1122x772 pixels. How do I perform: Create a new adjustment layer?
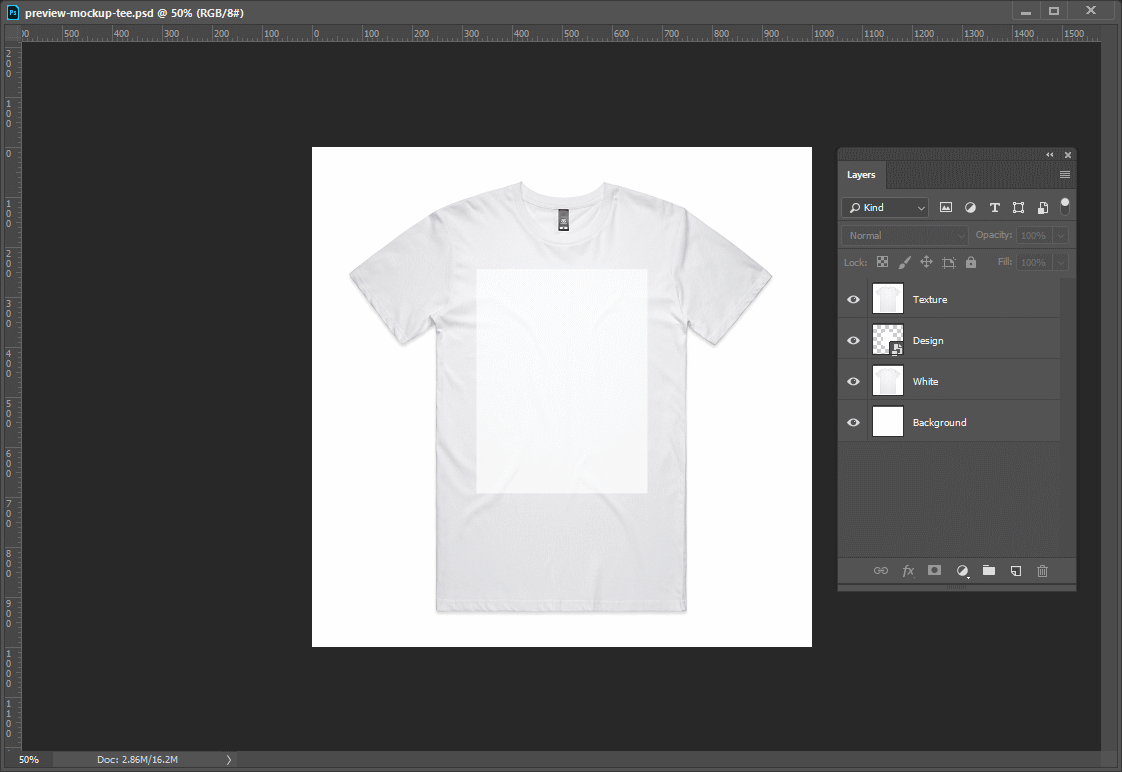pyautogui.click(x=961, y=570)
